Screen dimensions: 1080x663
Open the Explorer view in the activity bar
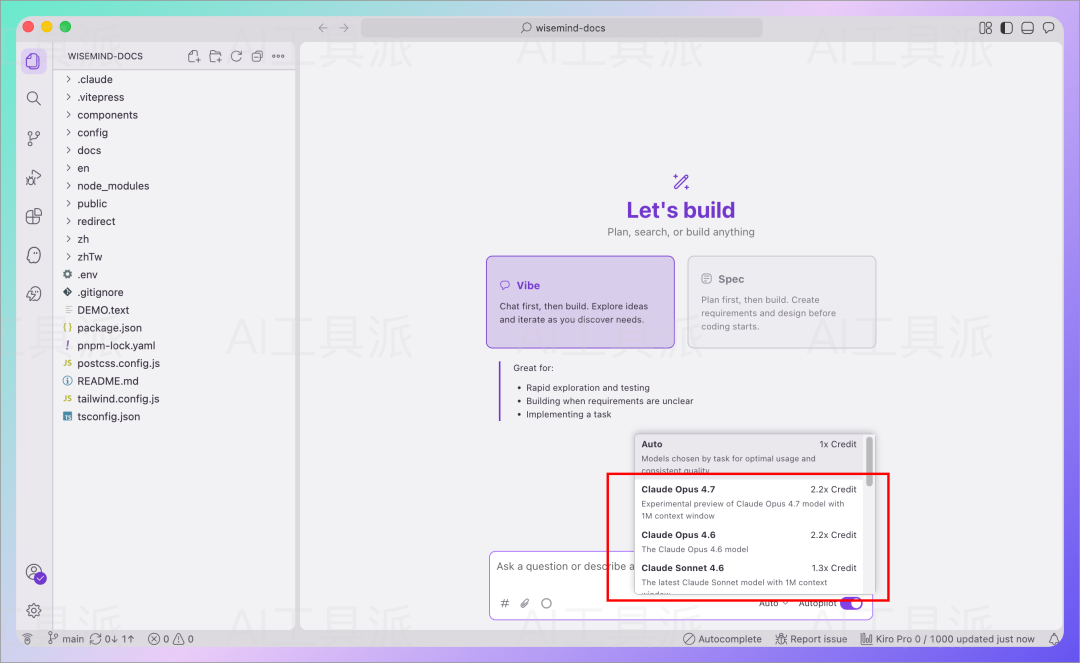33,61
